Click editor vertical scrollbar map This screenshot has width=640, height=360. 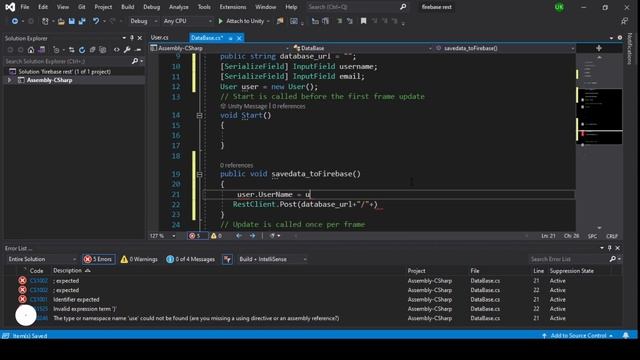[599, 141]
